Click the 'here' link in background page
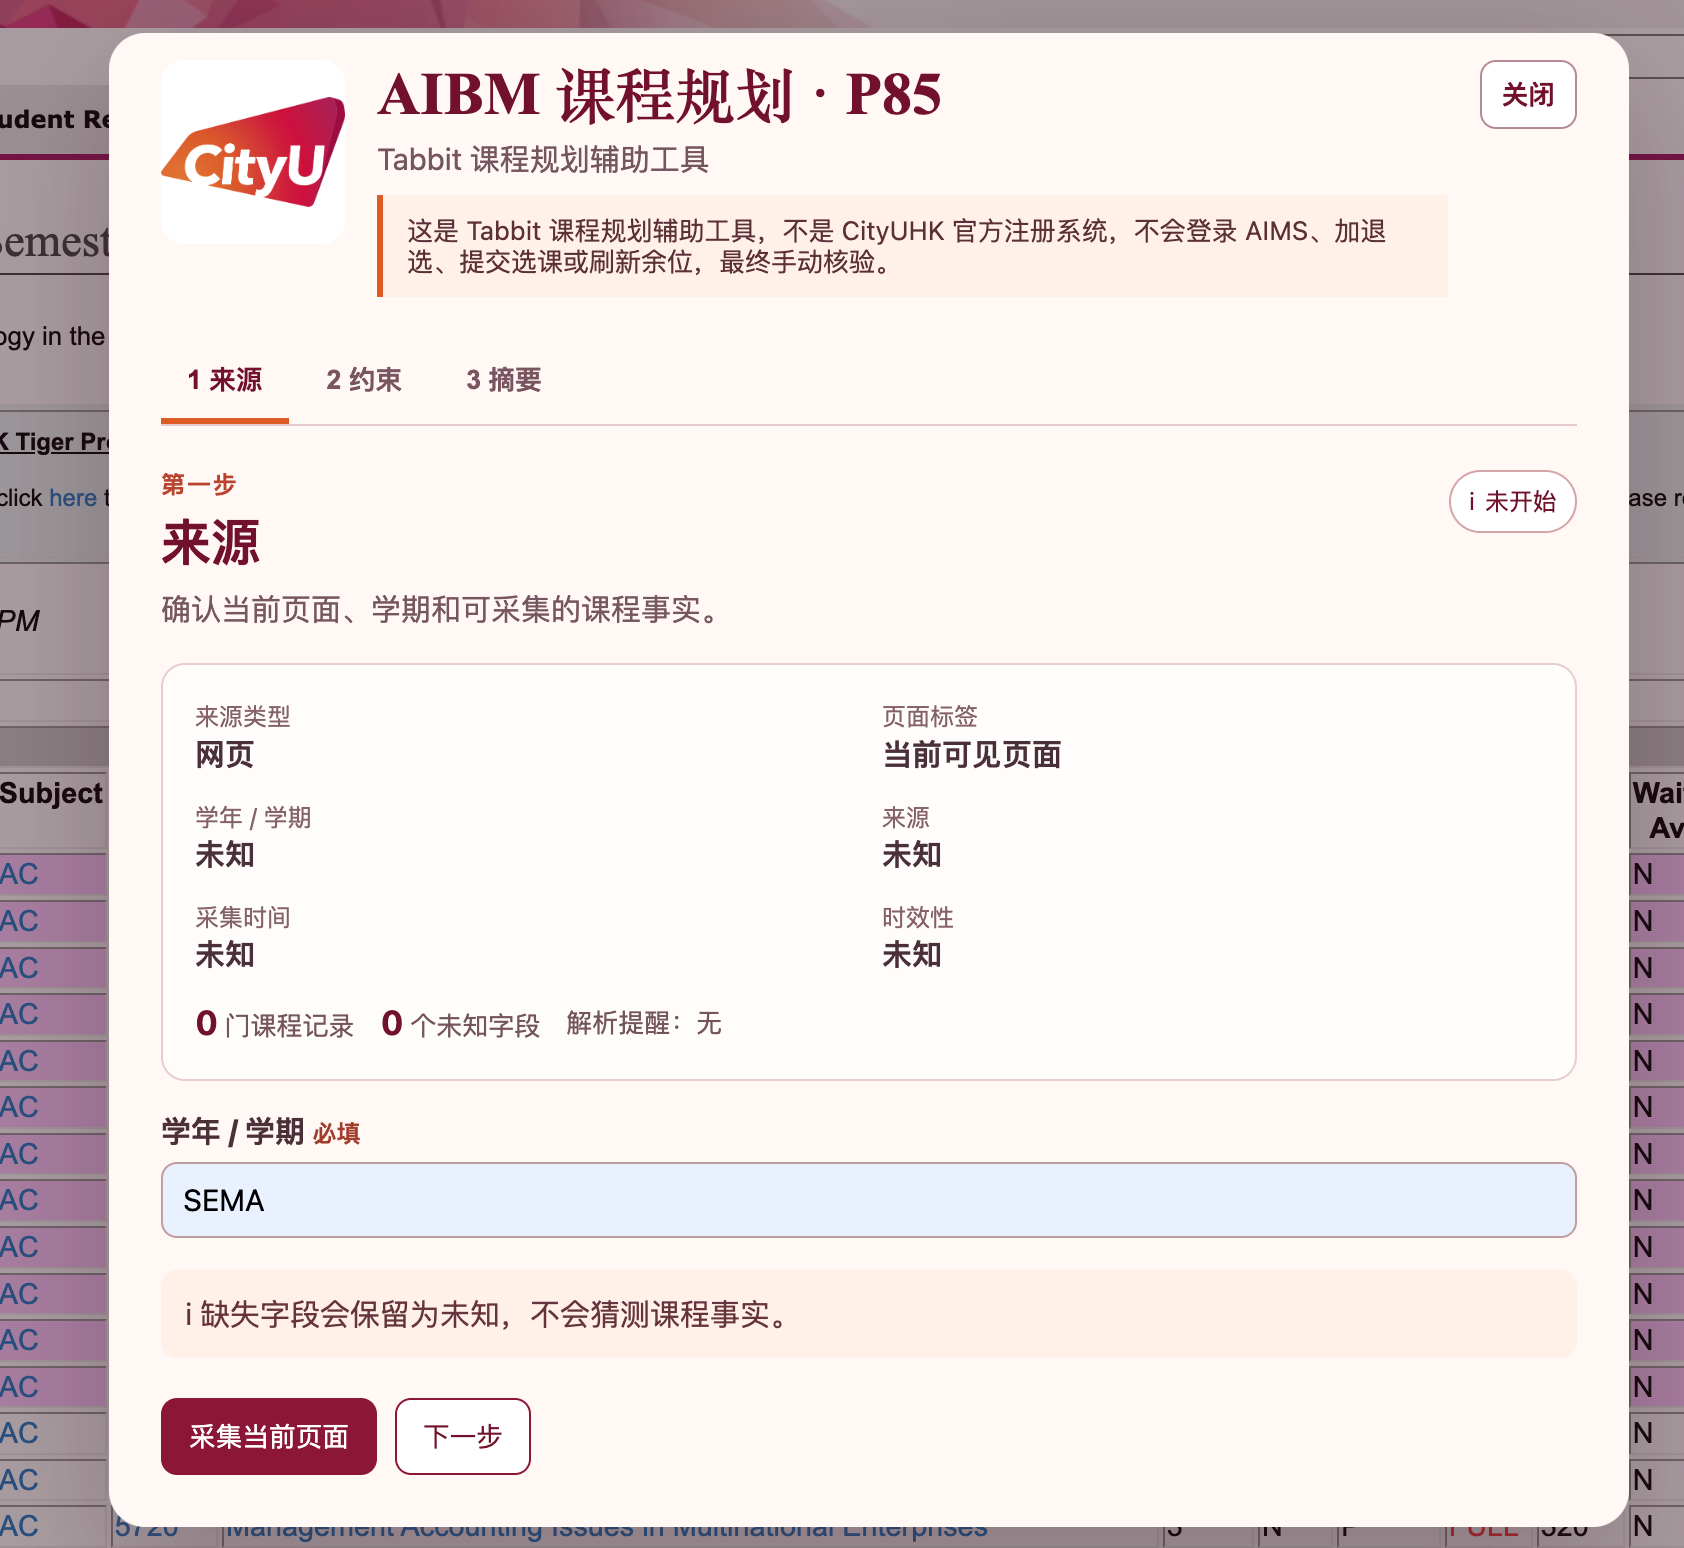This screenshot has height=1548, width=1684. [73, 498]
